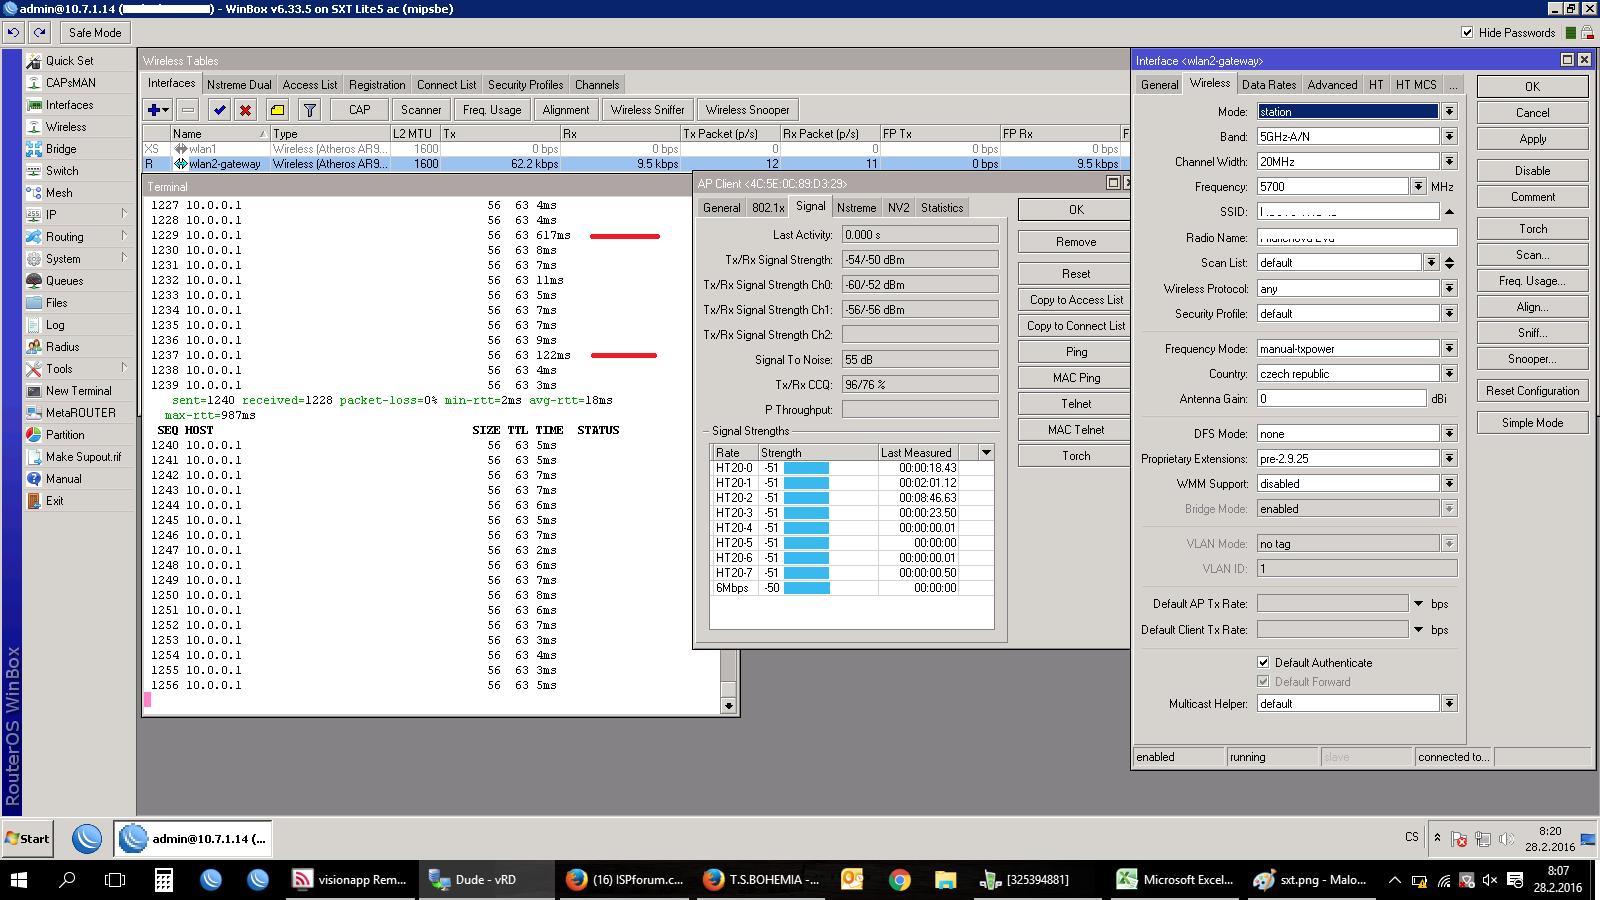
Task: Open the Mode dropdown showing station
Action: (1449, 111)
